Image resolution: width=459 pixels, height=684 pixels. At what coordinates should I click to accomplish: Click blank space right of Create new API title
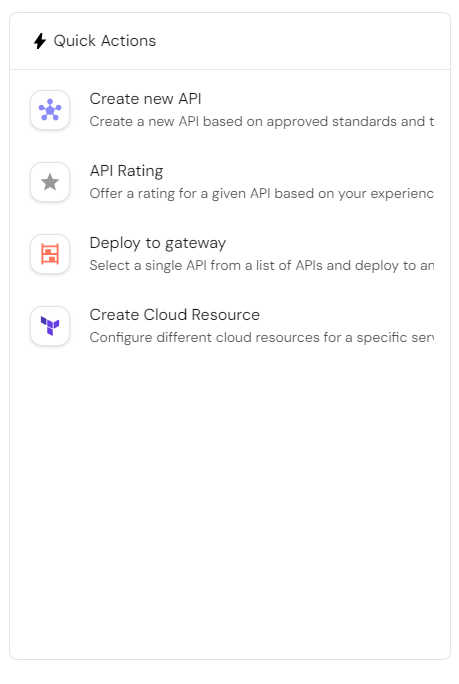click(319, 99)
